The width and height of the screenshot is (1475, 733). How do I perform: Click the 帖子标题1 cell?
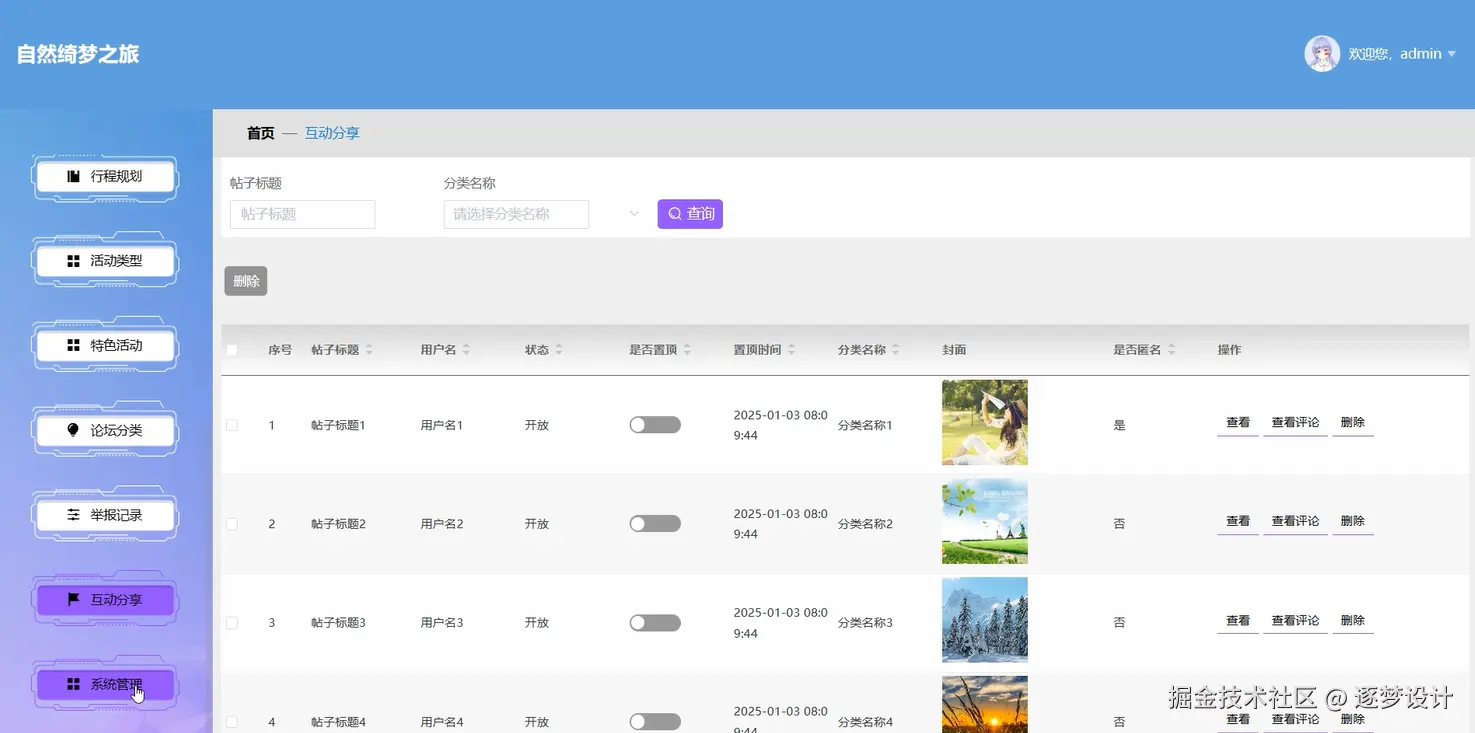pos(338,425)
